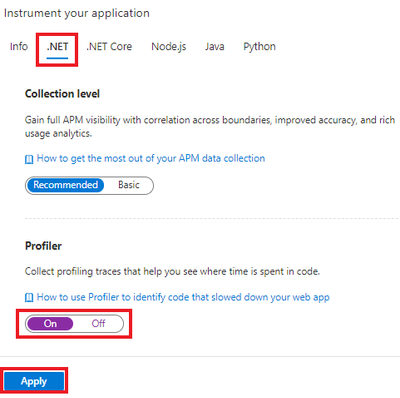400x398 pixels.
Task: Select the Recommended collection level option
Action: click(65, 185)
